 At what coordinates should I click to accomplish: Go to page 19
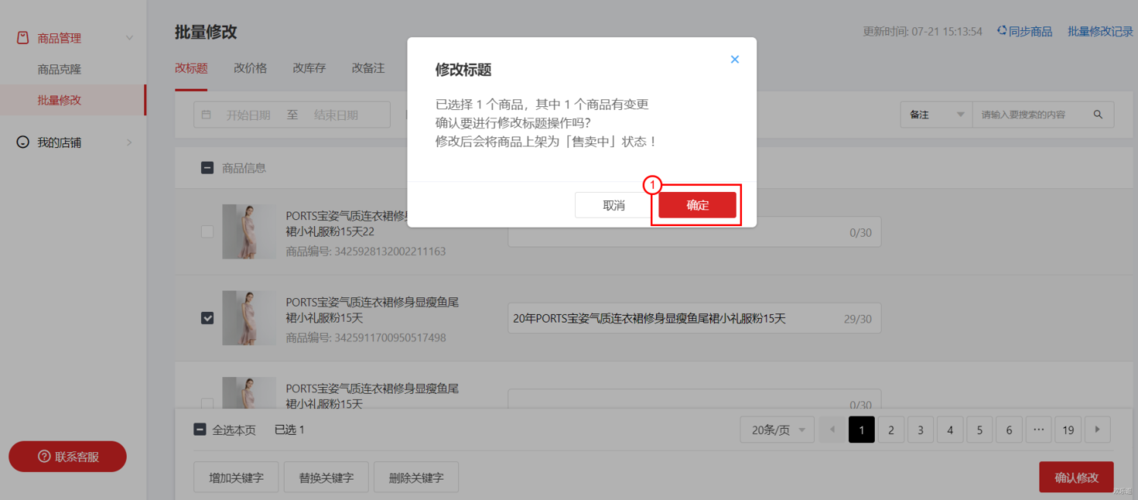1068,430
